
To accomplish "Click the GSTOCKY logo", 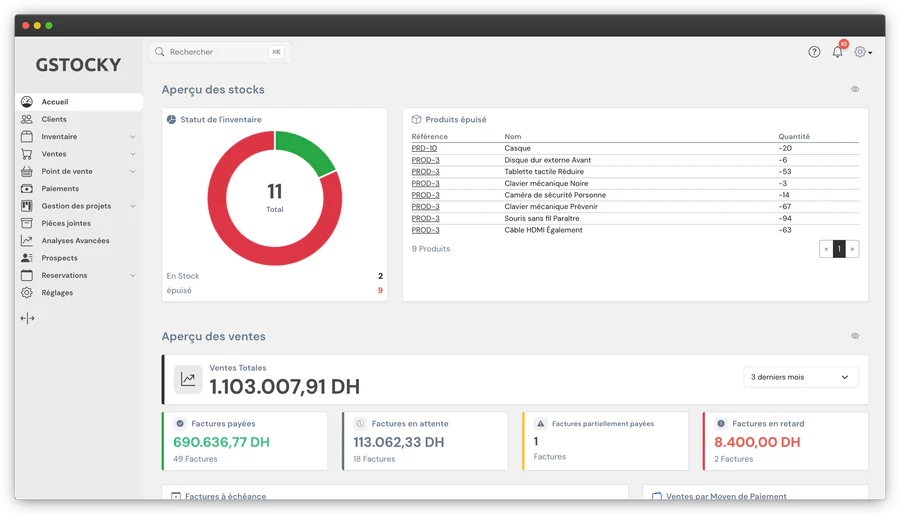I will [78, 65].
